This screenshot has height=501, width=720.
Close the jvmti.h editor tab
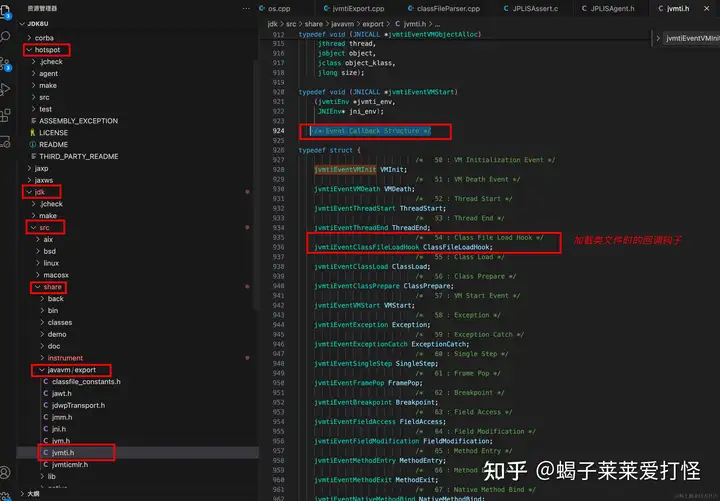706,8
